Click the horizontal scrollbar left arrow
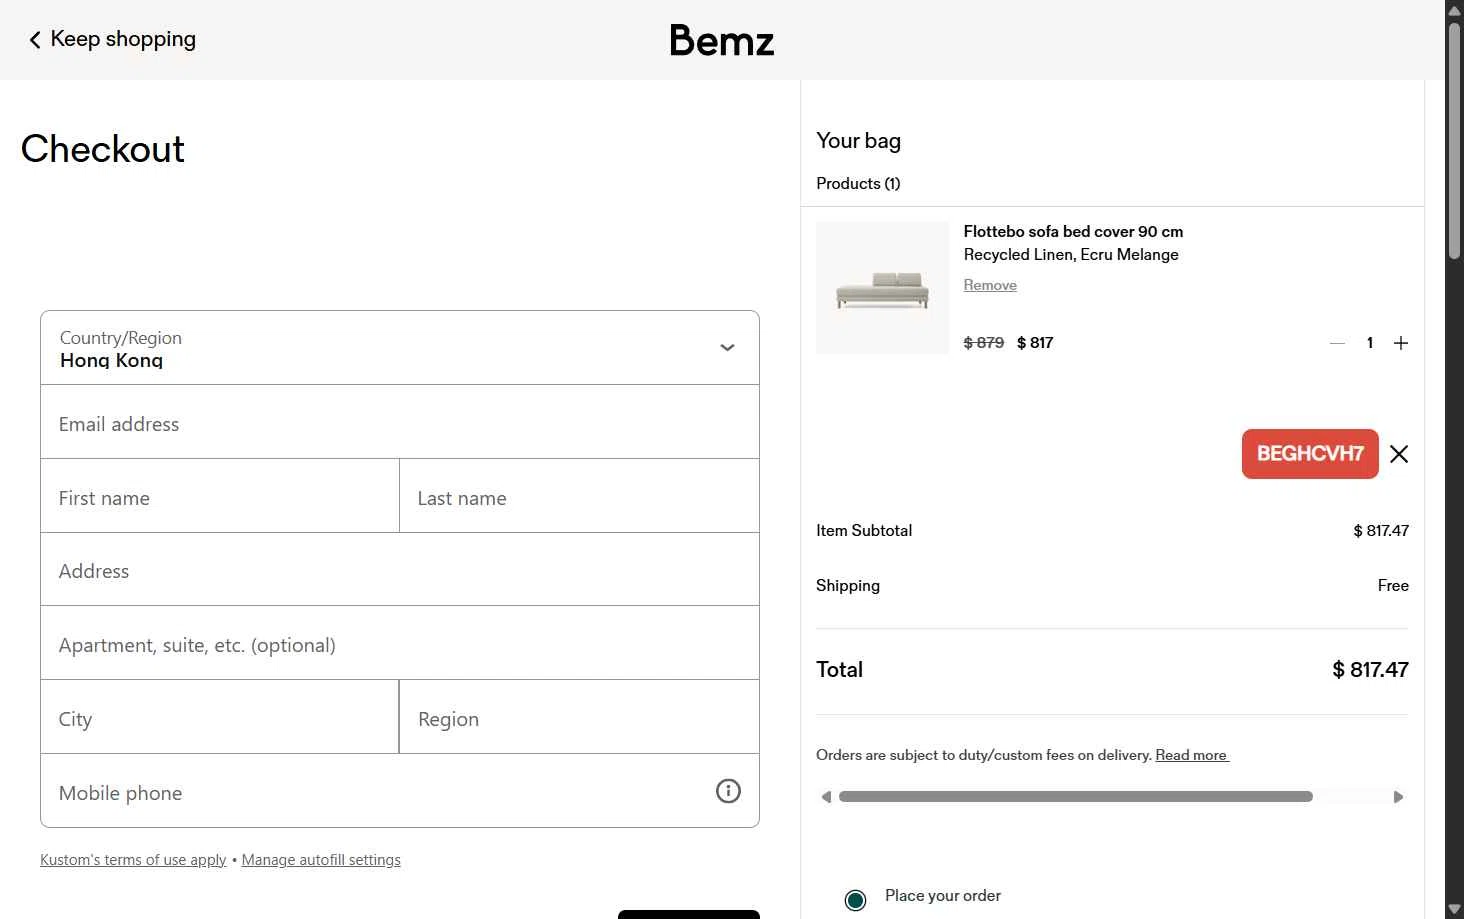This screenshot has width=1464, height=919. tap(826, 797)
